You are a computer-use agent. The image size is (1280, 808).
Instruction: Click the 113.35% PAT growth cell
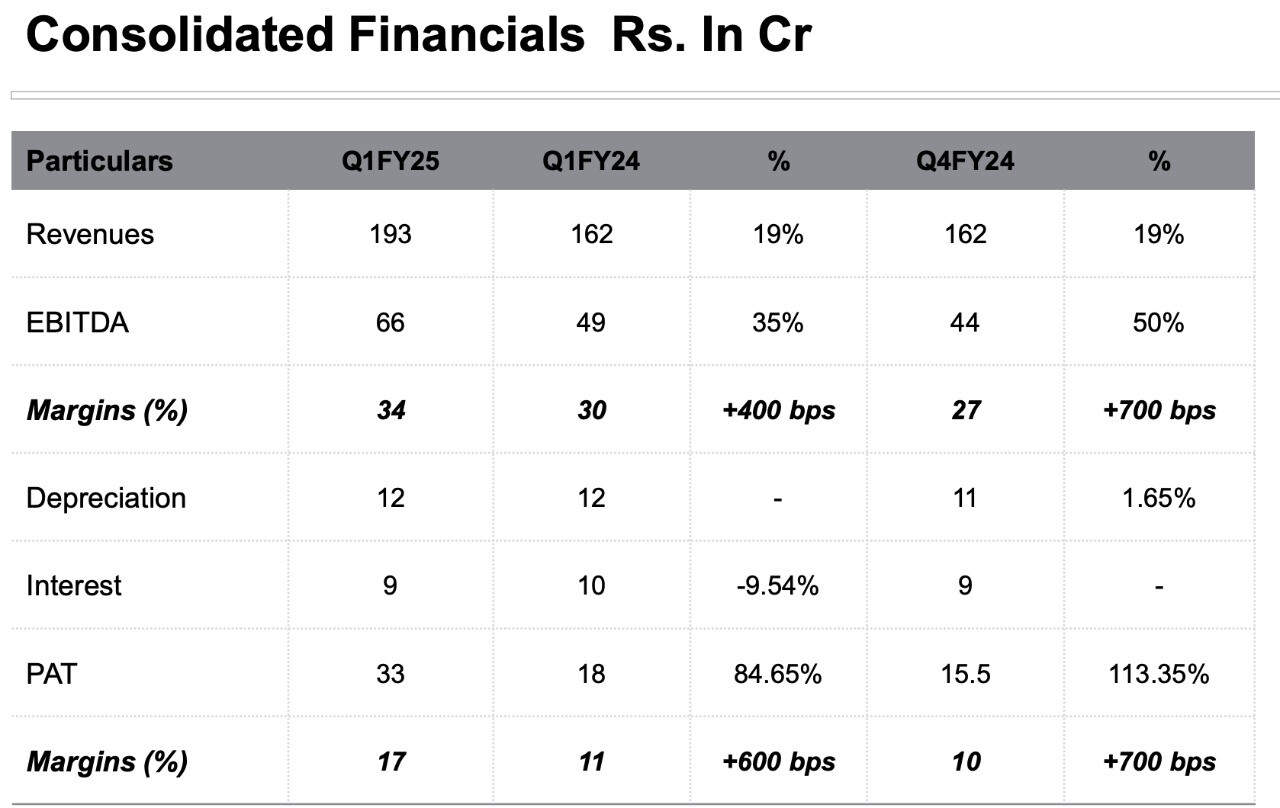(x=1159, y=673)
